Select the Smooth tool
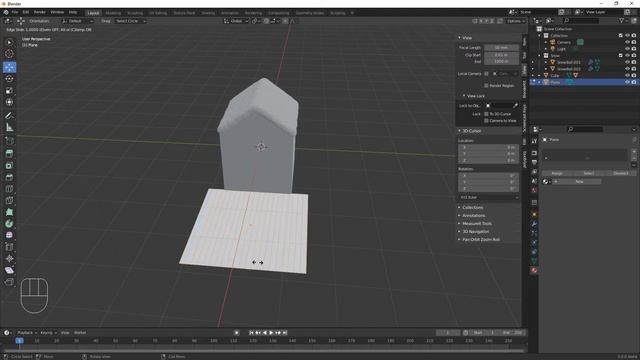Viewport: 640px width, 360px height. (9, 235)
